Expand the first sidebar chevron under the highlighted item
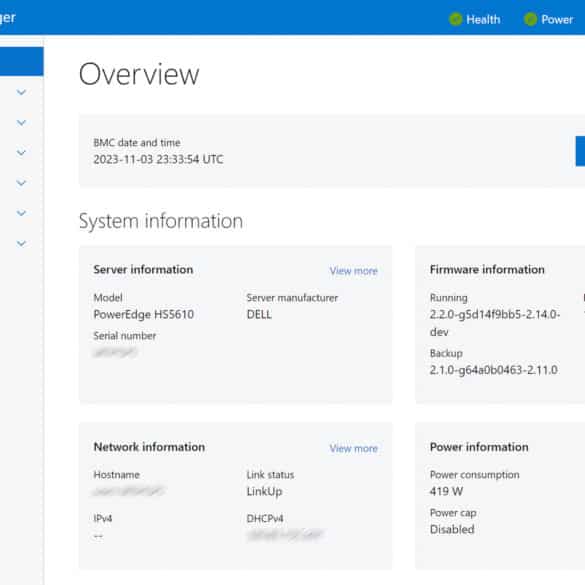The height and width of the screenshot is (585, 585). click(x=21, y=92)
